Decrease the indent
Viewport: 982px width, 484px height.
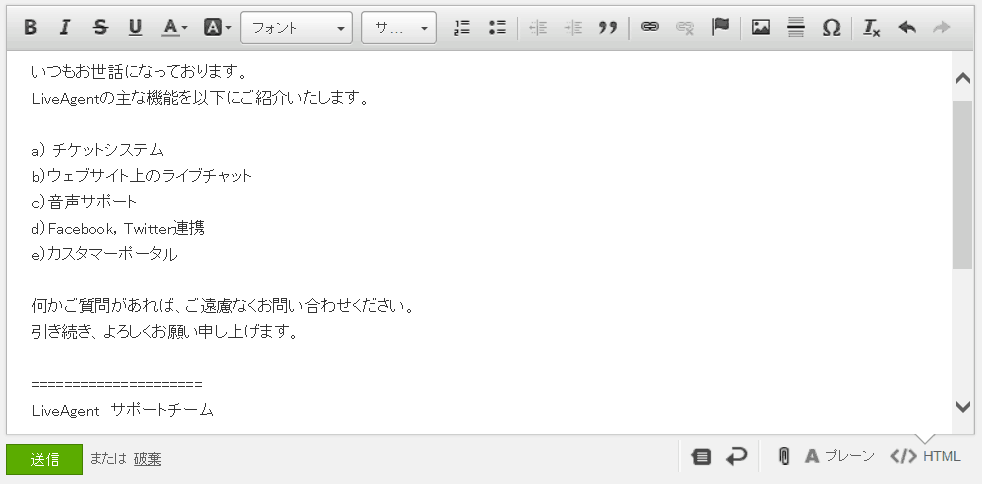click(538, 28)
